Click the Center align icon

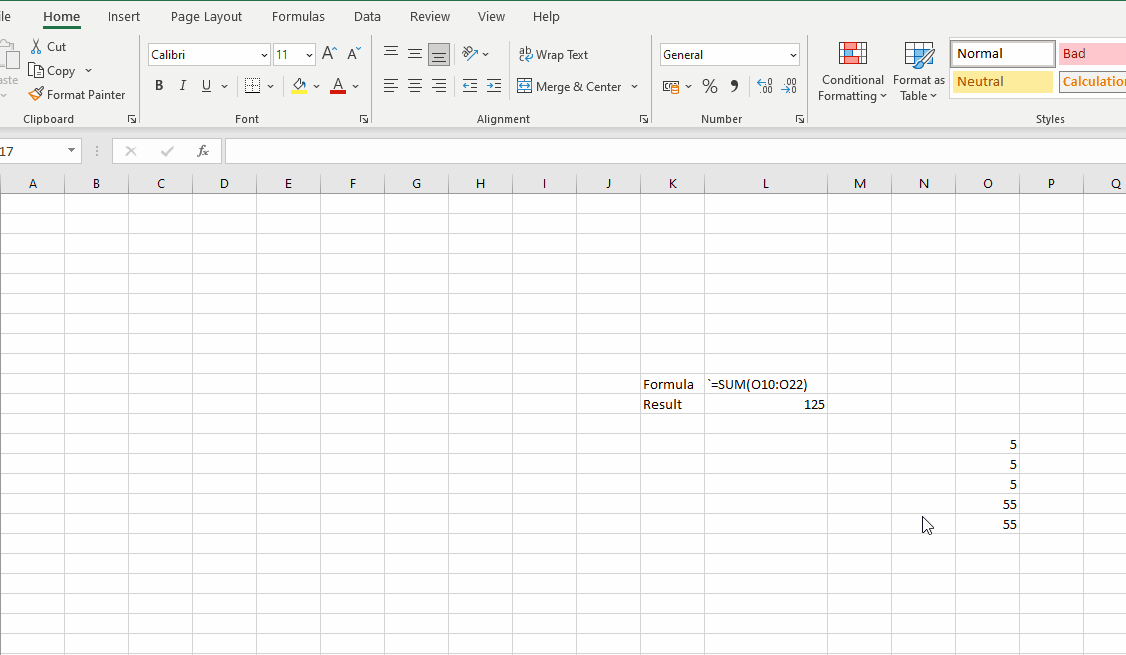(x=415, y=87)
